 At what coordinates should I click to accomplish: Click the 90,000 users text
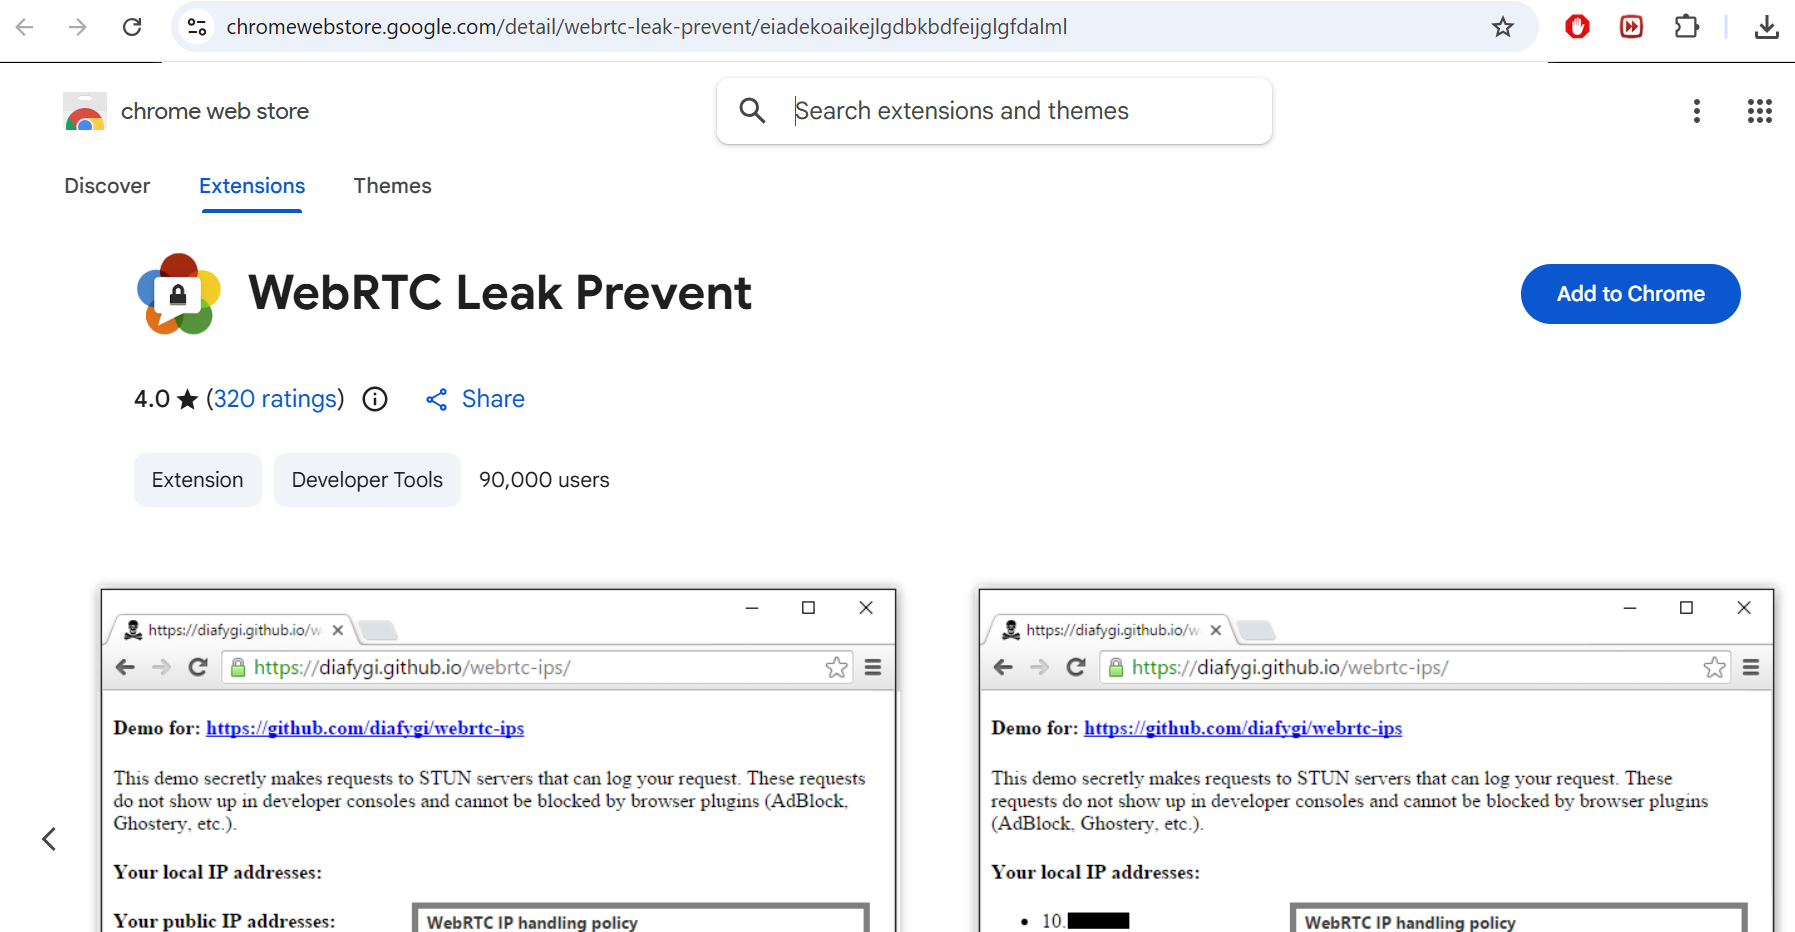(544, 480)
